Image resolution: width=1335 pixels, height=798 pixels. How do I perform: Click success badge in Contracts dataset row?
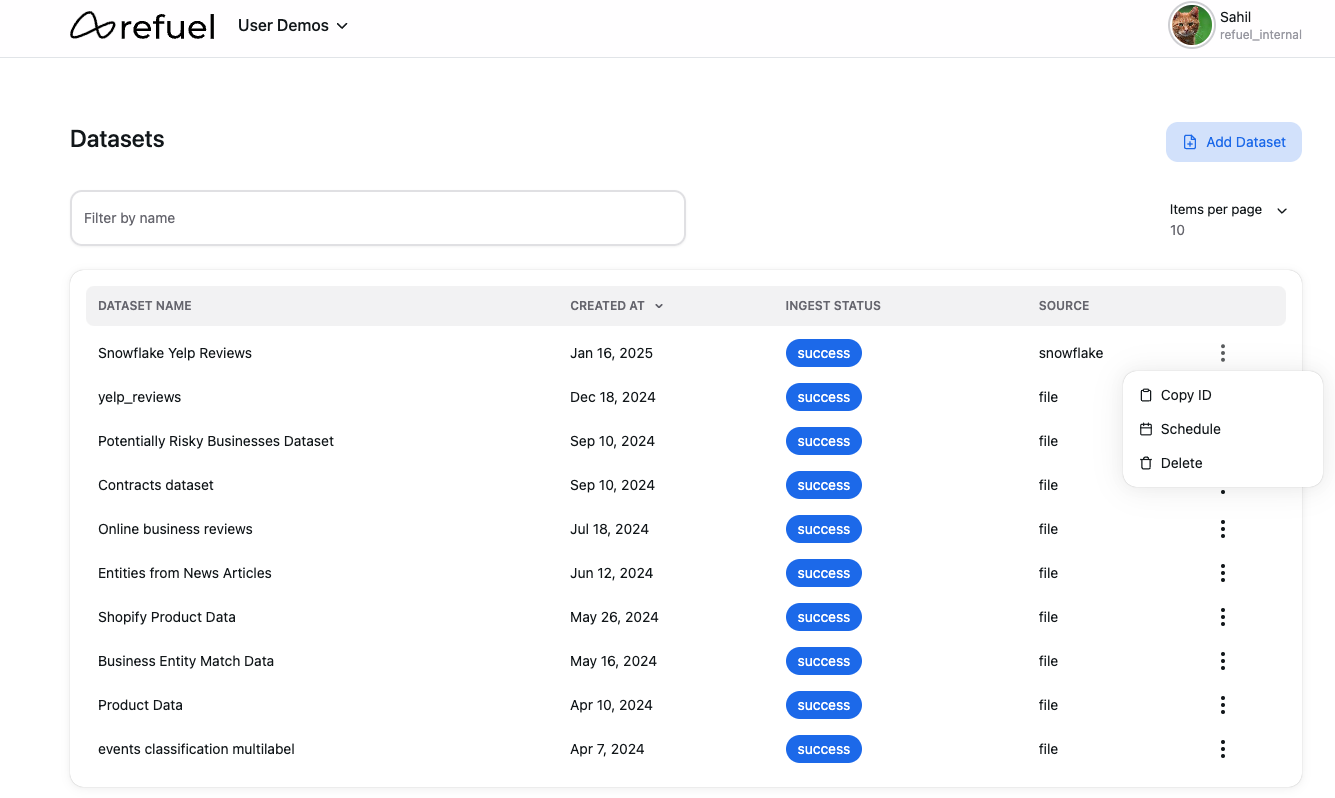pyautogui.click(x=823, y=485)
